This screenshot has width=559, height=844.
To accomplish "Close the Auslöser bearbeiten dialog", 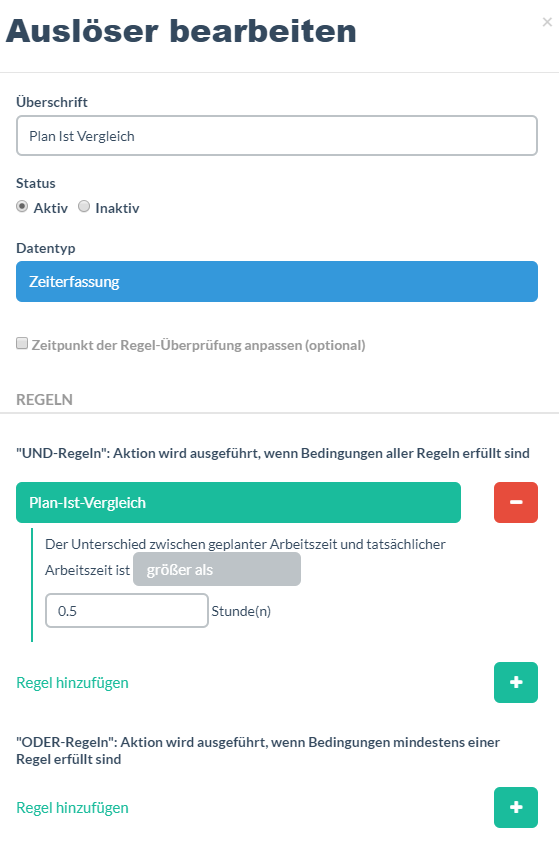I will (x=547, y=22).
